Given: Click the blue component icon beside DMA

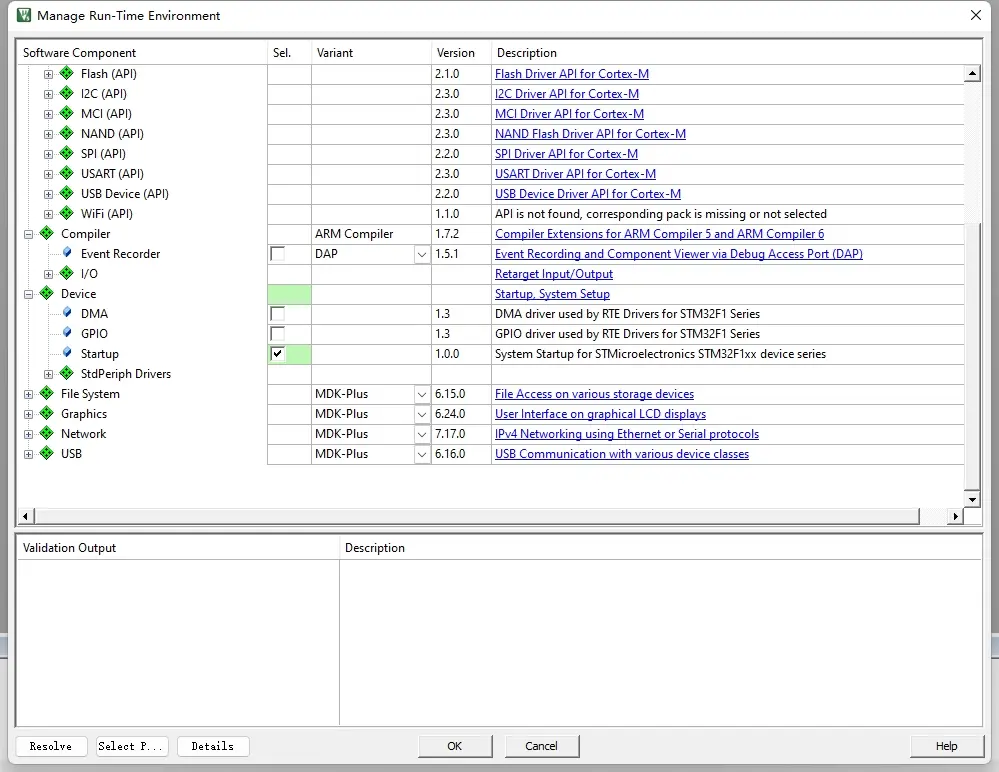Looking at the screenshot, I should point(67,314).
